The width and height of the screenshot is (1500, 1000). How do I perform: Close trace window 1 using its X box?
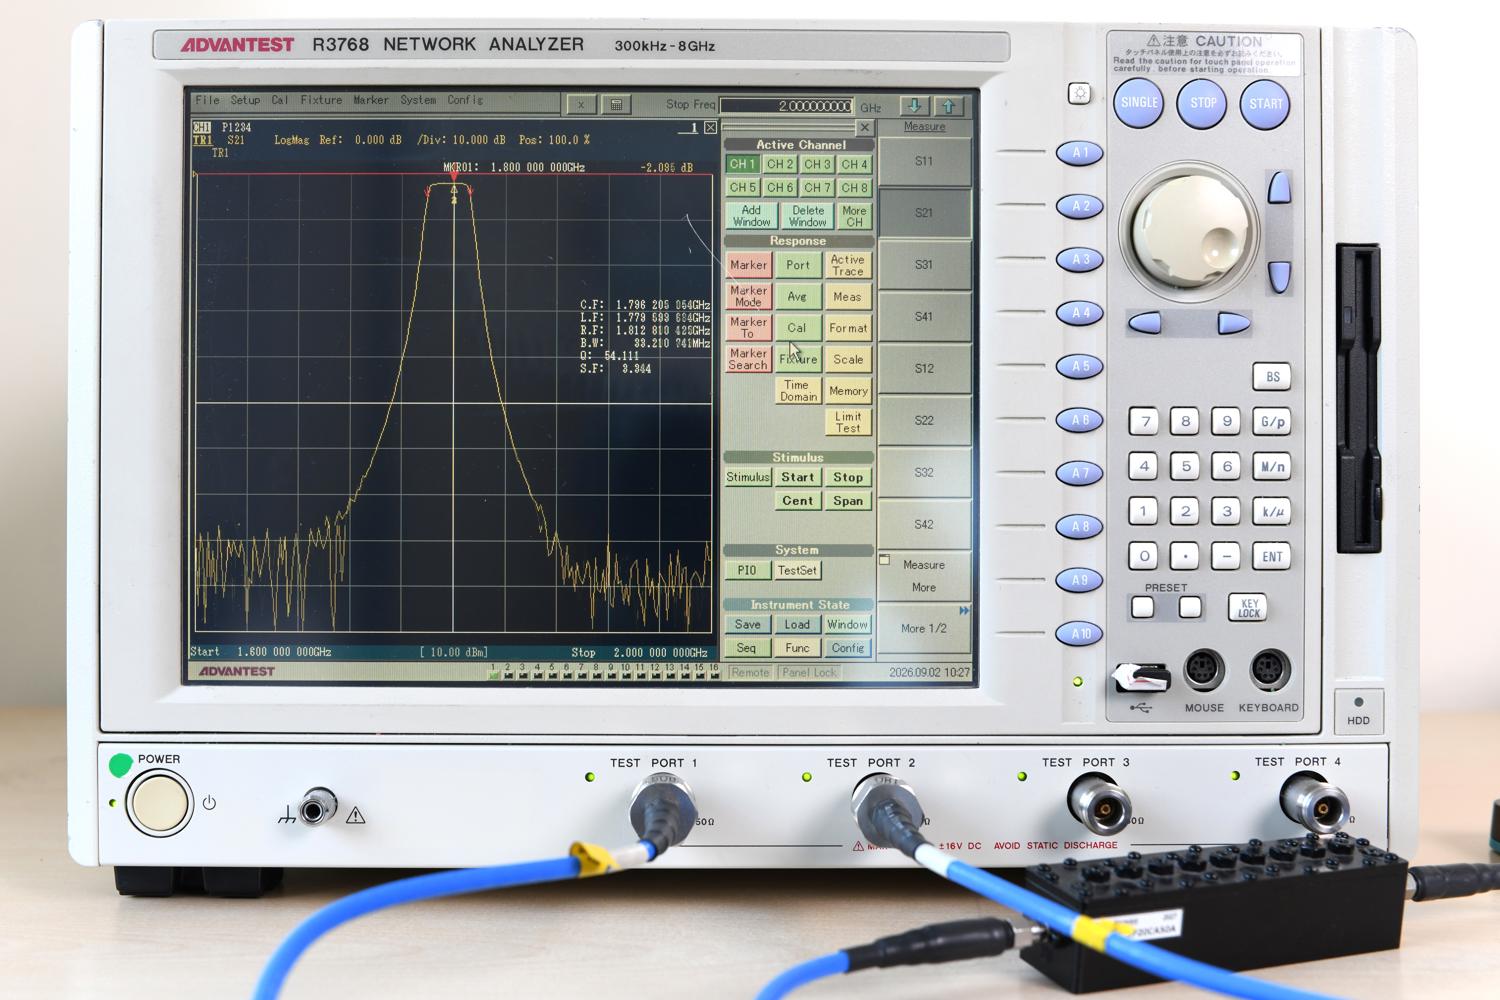[x=710, y=128]
